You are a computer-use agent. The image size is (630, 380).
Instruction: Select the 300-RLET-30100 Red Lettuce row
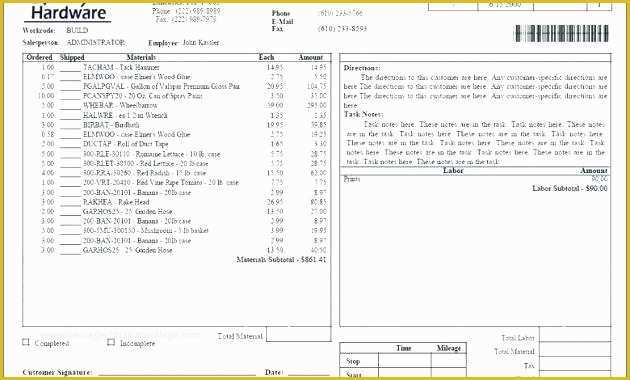pos(176,163)
